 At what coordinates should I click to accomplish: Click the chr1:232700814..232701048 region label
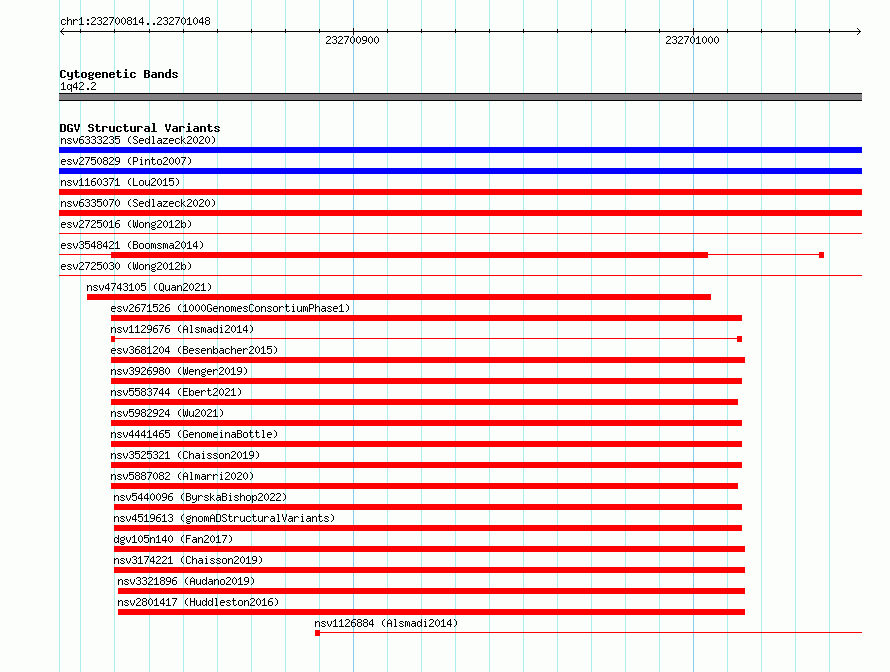135,21
